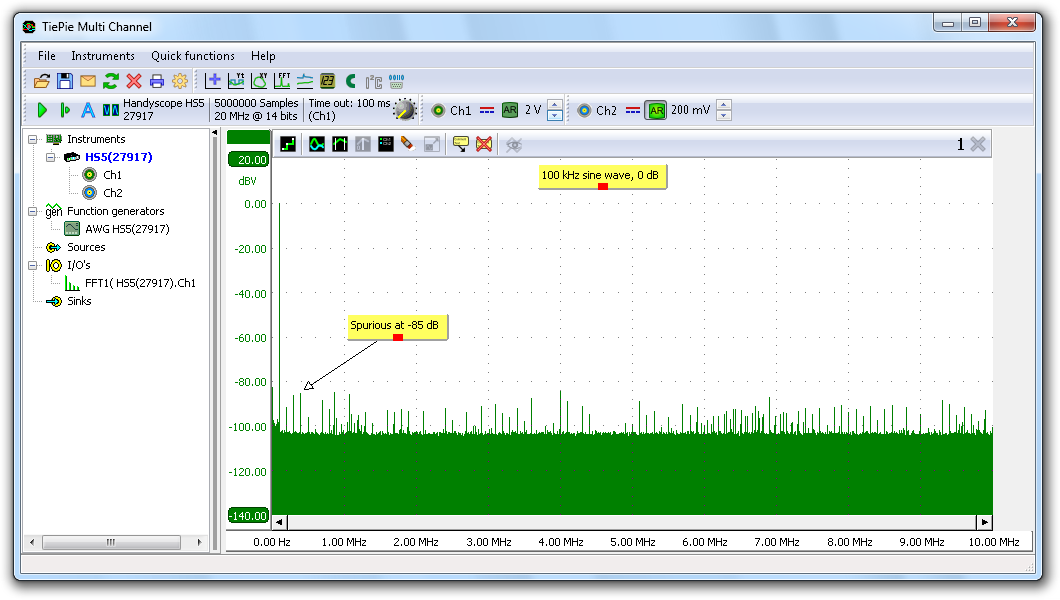Click the red X delete icon
This screenshot has width=1060, height=600.
click(134, 81)
